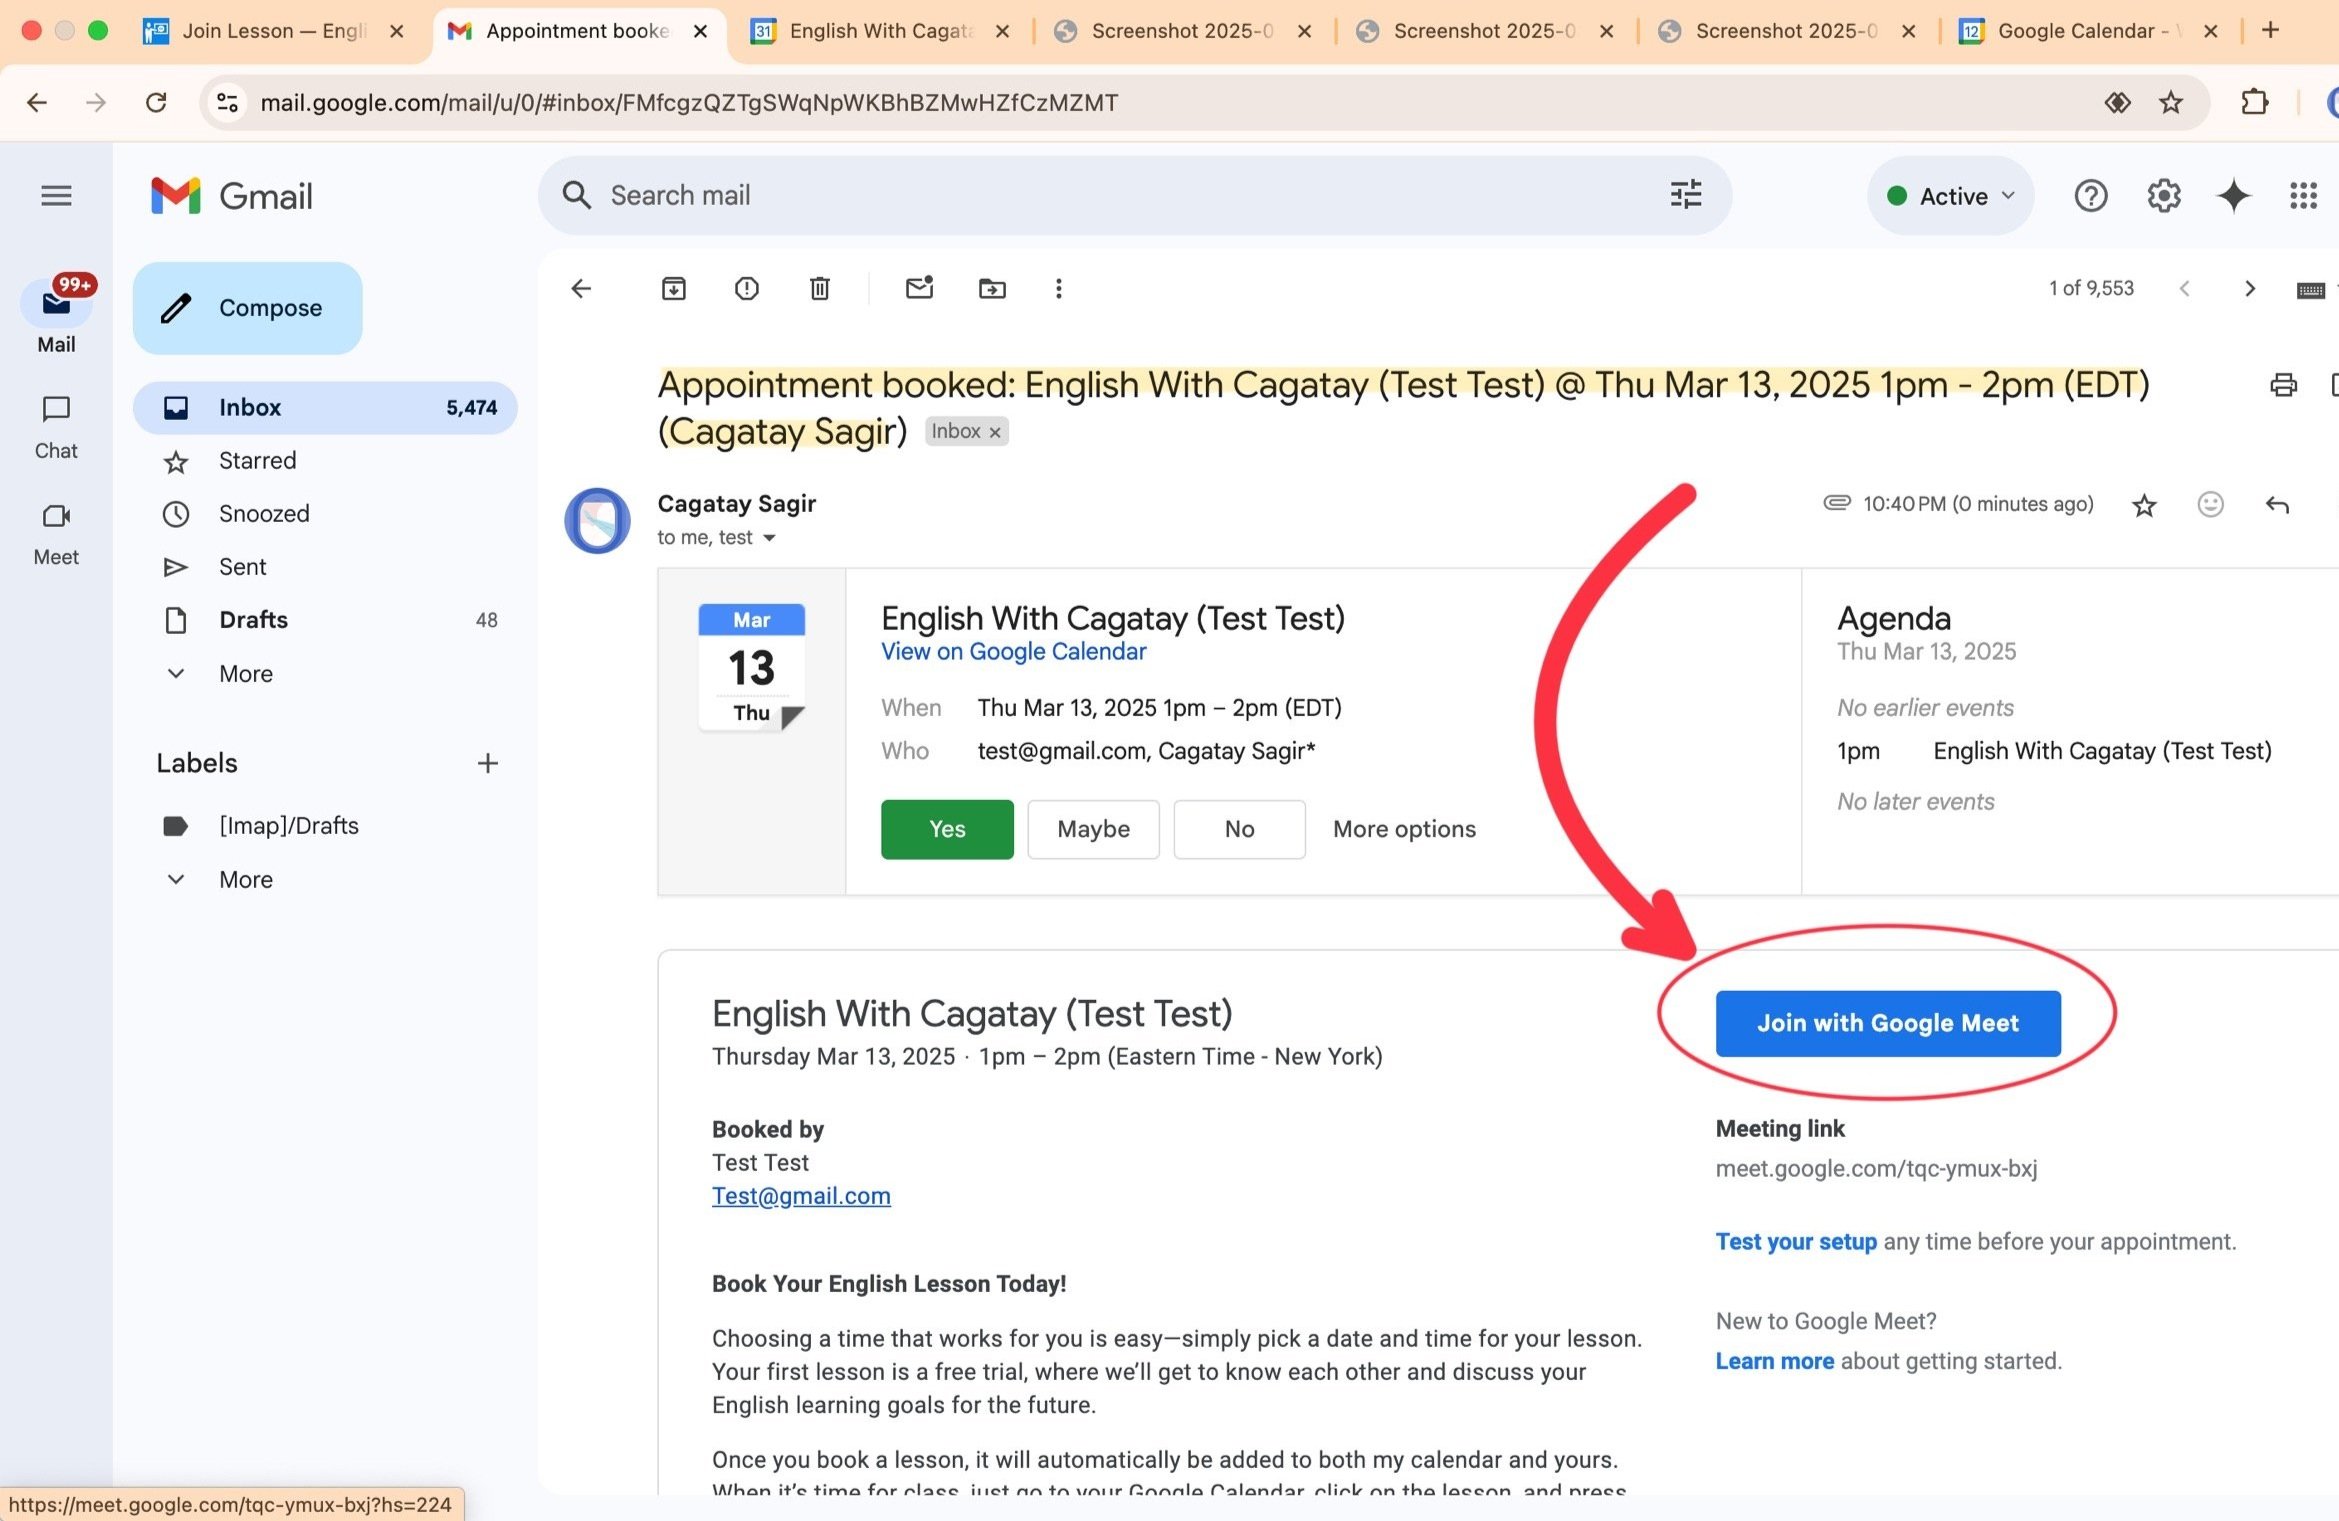Viewport: 2339px width, 1521px height.
Task: Remove the Inbox label from email
Action: pyautogui.click(x=995, y=432)
